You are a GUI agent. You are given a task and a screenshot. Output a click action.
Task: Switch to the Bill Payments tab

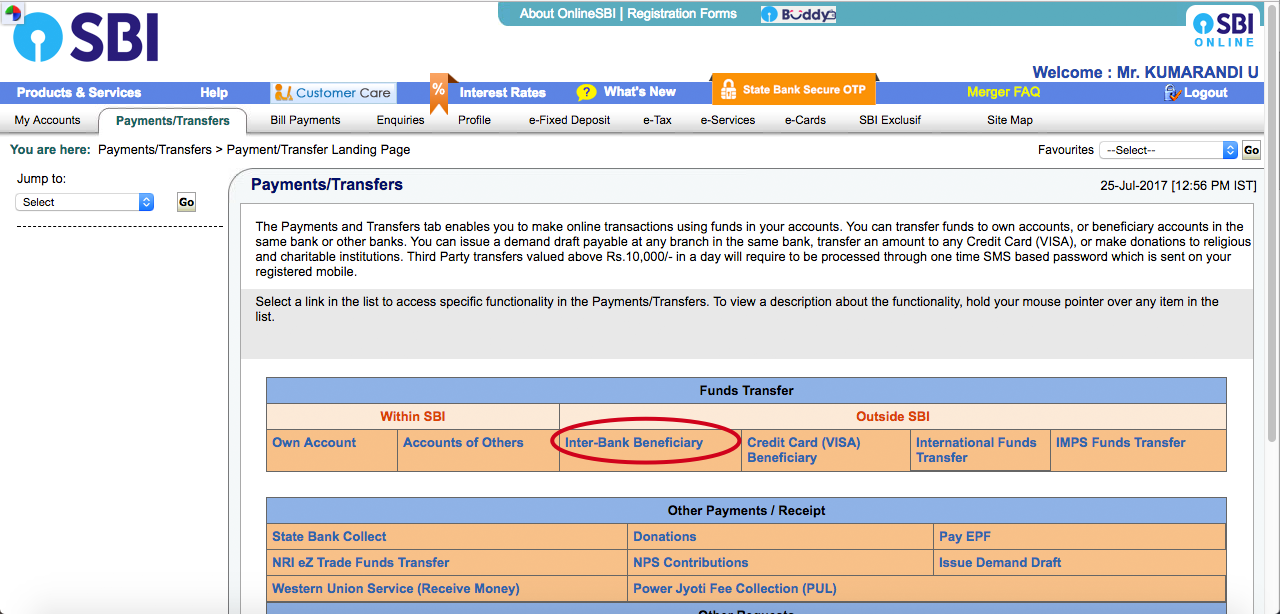coord(305,120)
